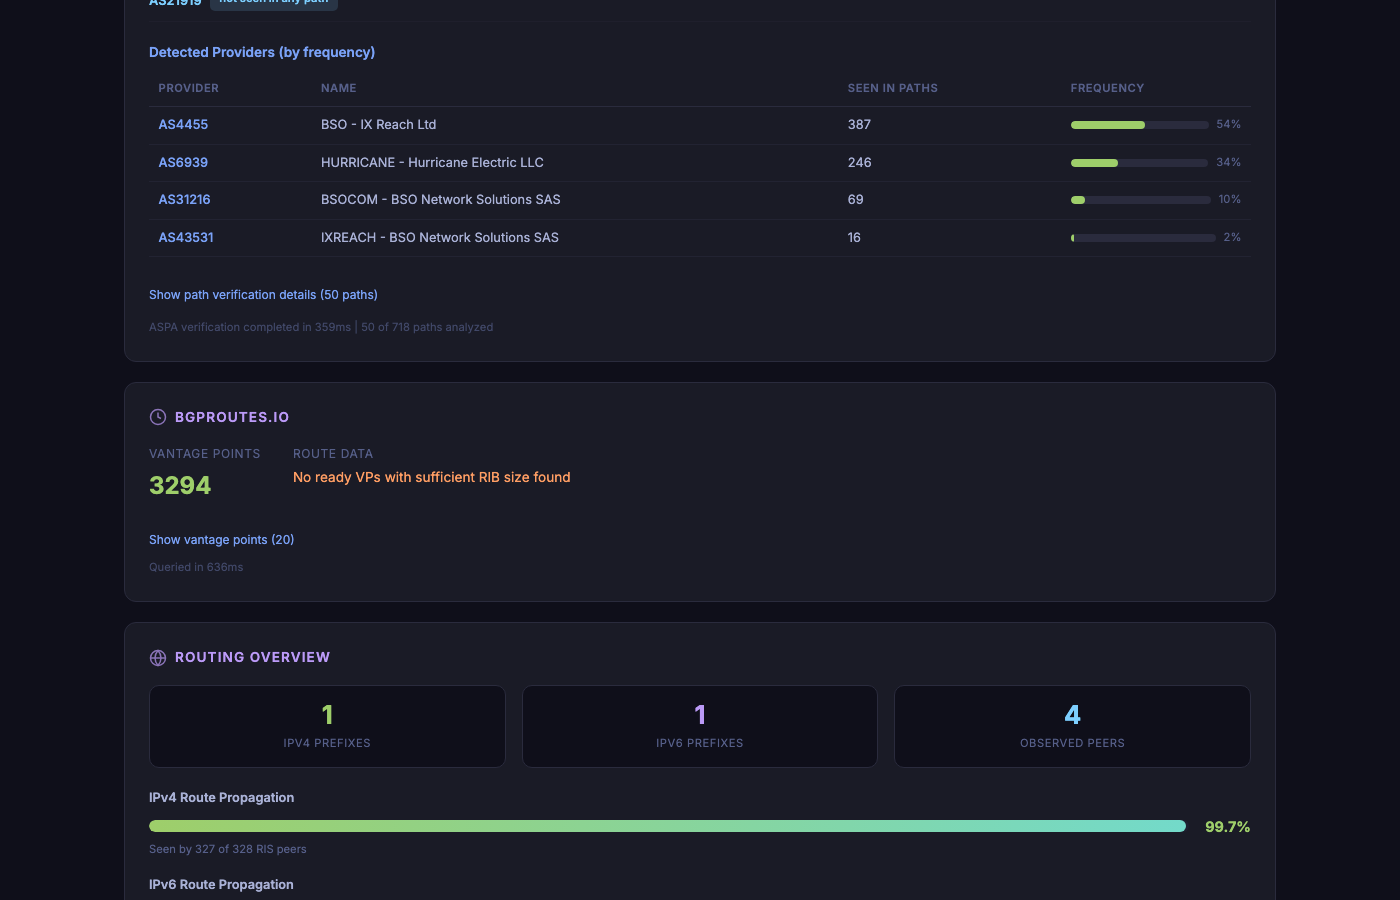This screenshot has width=1400, height=900.
Task: Click the ROUTING OVERVIEW section title
Action: coord(252,657)
